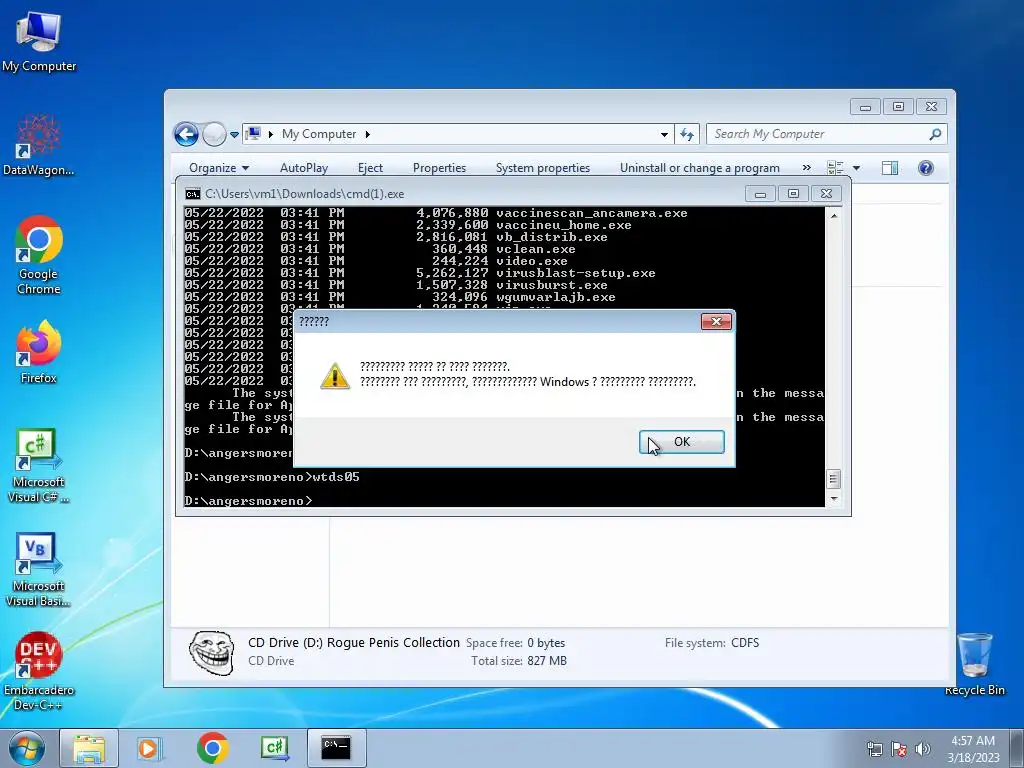Open Windows Explorer from the taskbar
The image size is (1024, 768).
pyautogui.click(x=89, y=748)
